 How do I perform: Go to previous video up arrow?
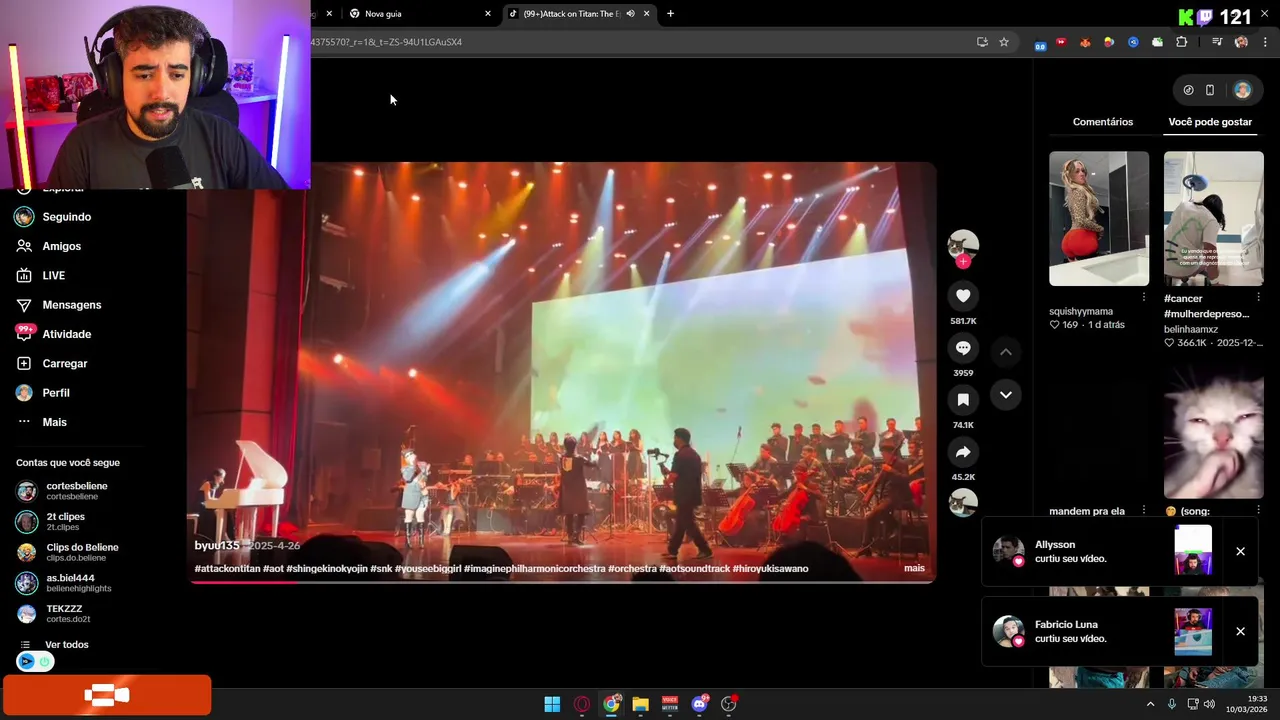pos(1006,352)
